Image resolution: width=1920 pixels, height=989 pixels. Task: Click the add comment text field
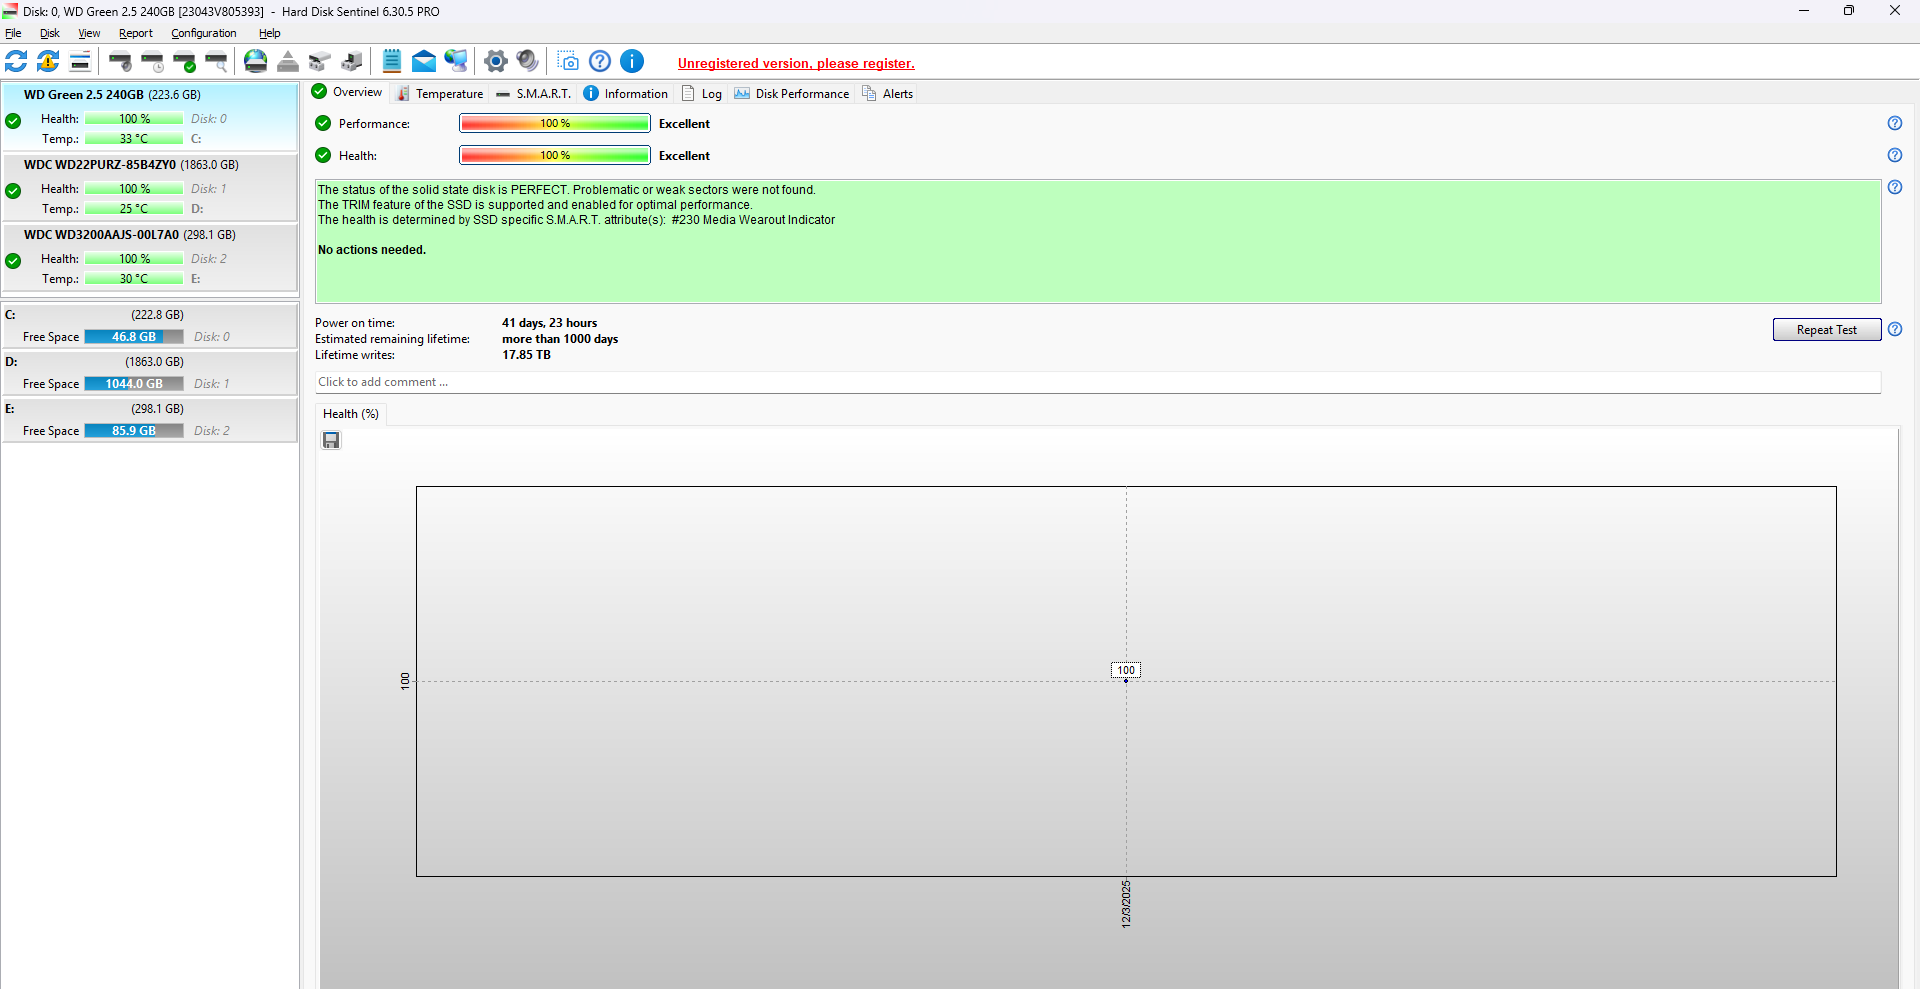tap(1097, 382)
